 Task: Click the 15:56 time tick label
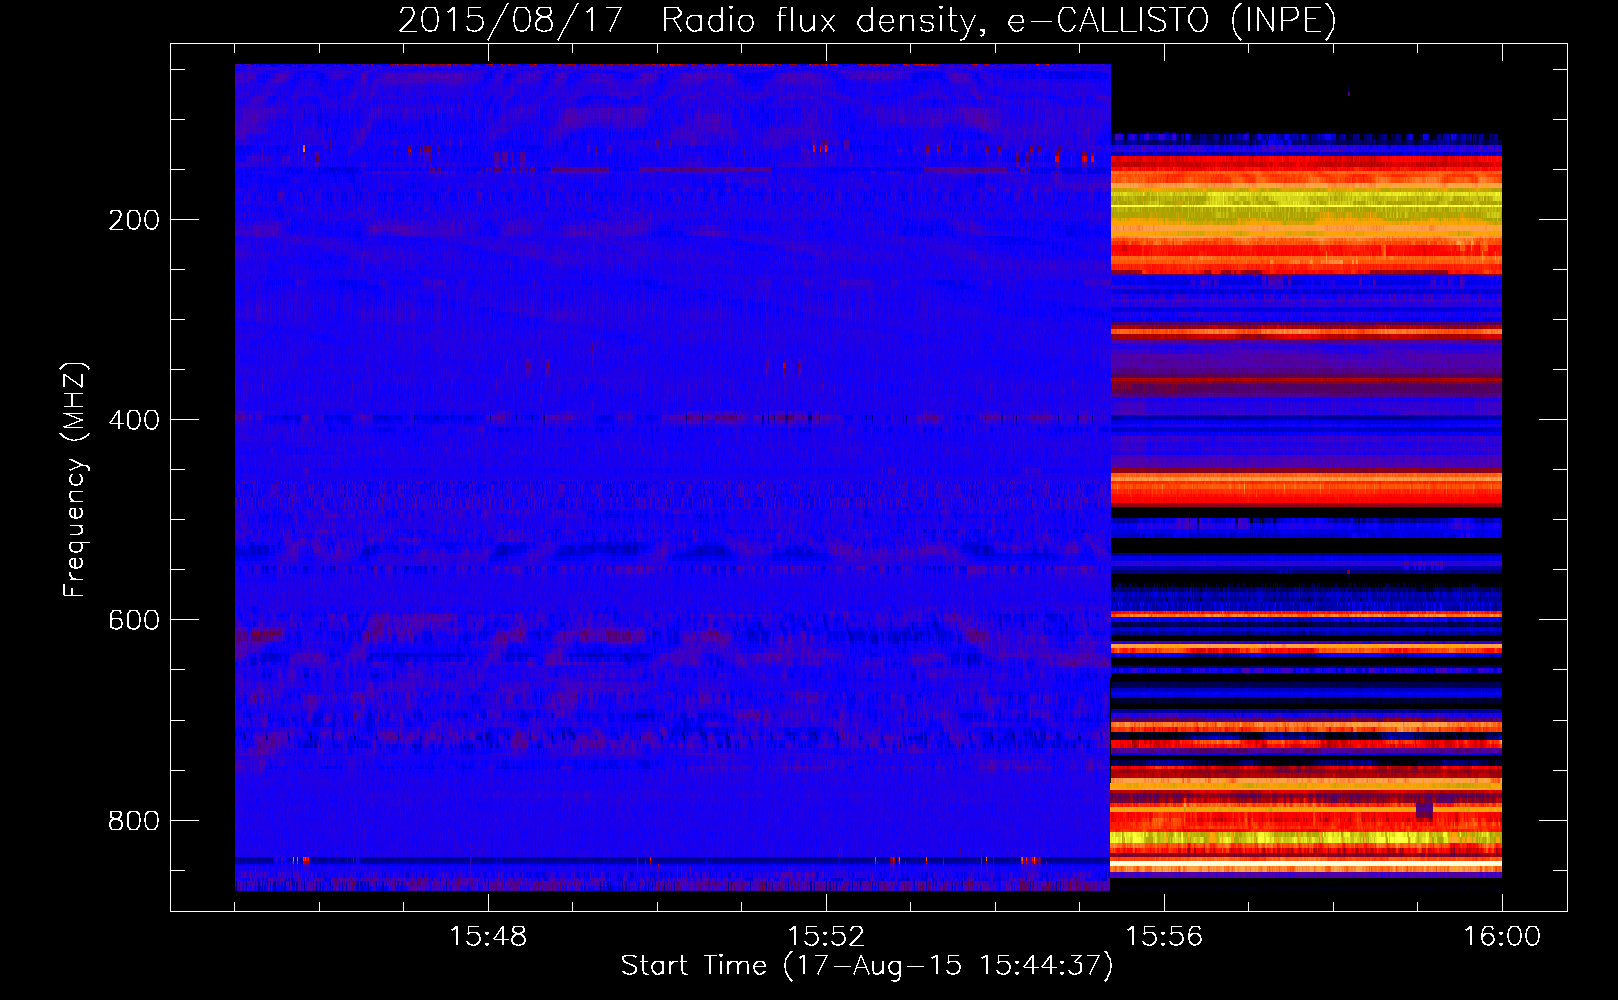tap(1164, 937)
